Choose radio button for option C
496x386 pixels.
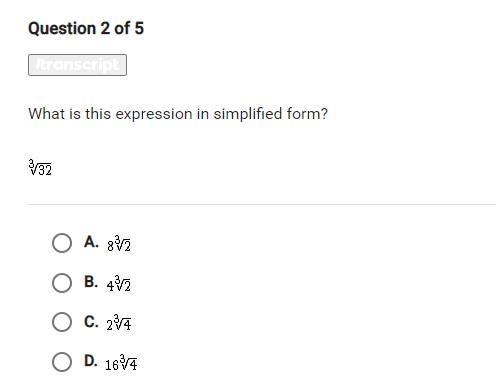point(62,322)
